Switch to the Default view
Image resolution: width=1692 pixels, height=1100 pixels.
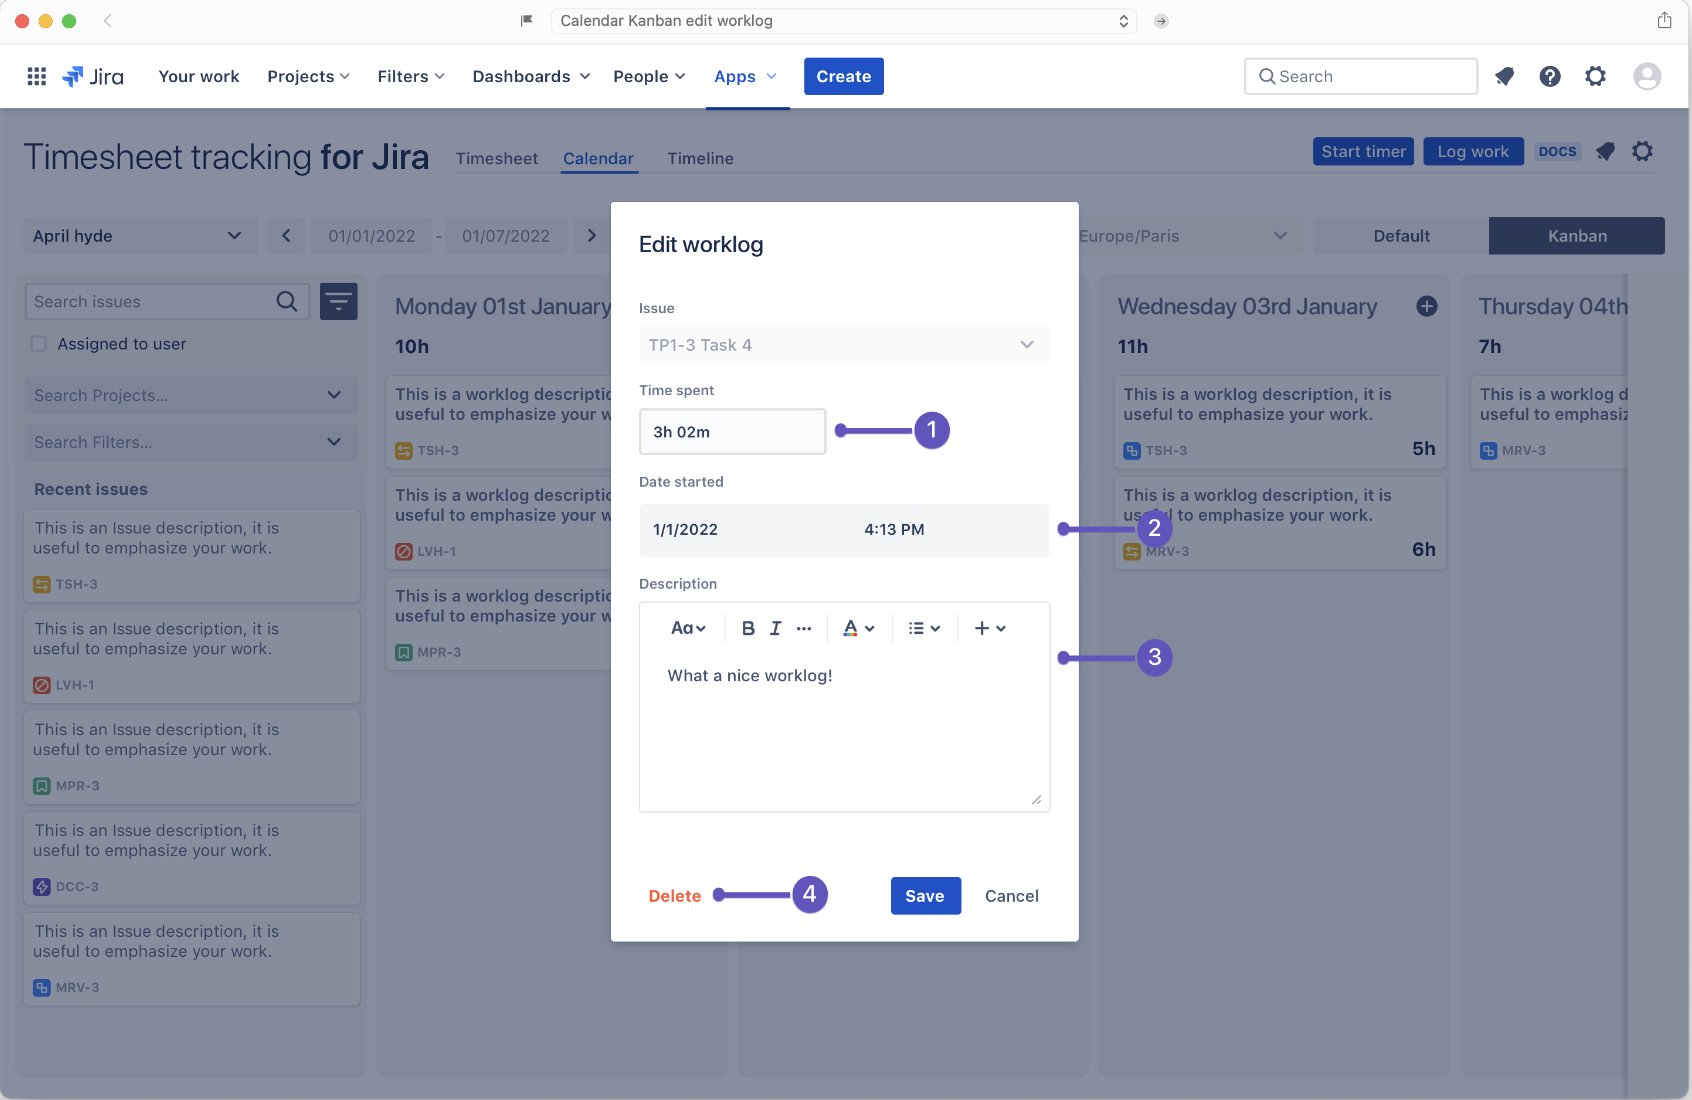1401,236
